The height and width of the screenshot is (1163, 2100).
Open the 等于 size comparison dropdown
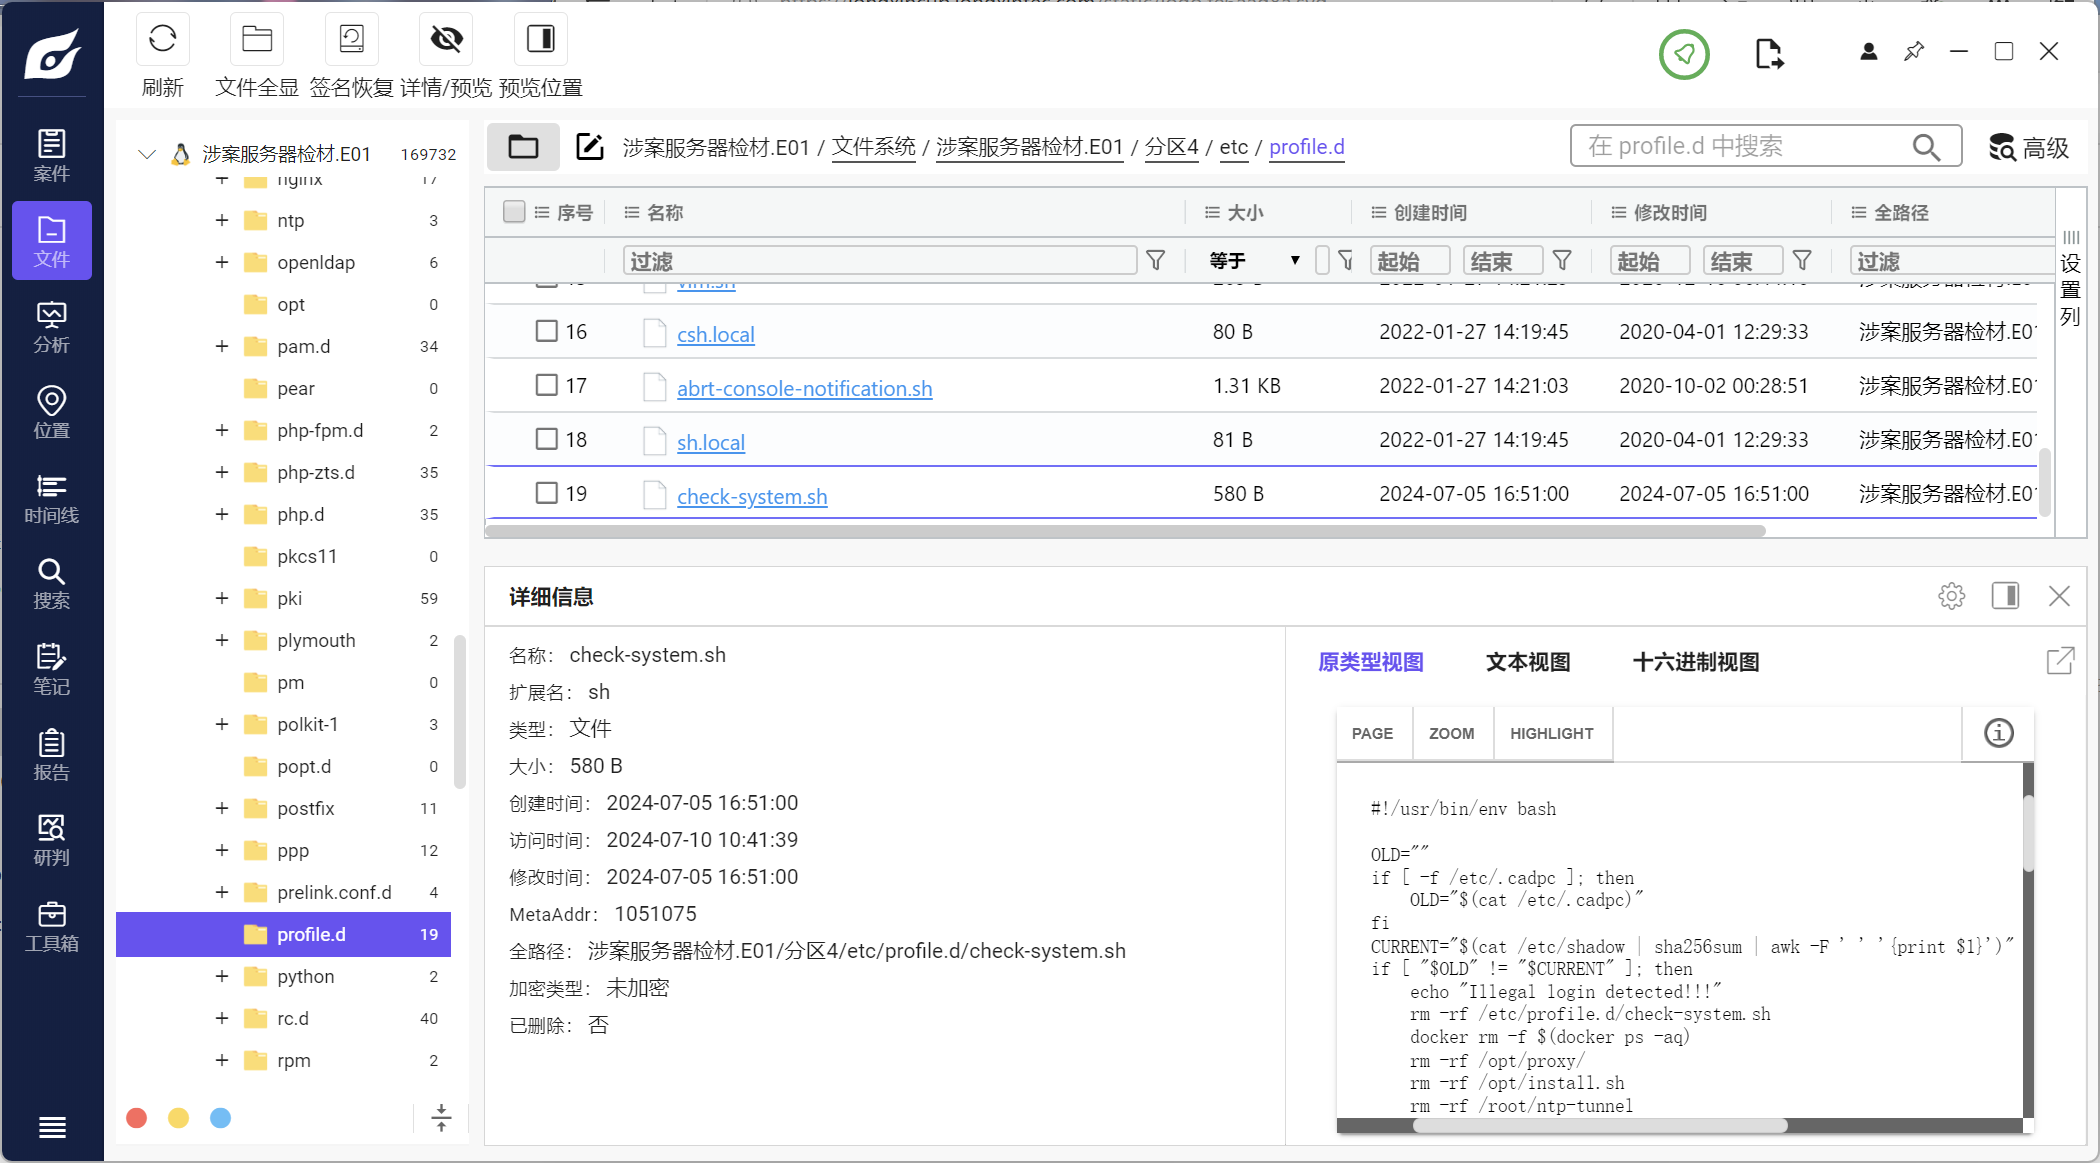tap(1254, 261)
